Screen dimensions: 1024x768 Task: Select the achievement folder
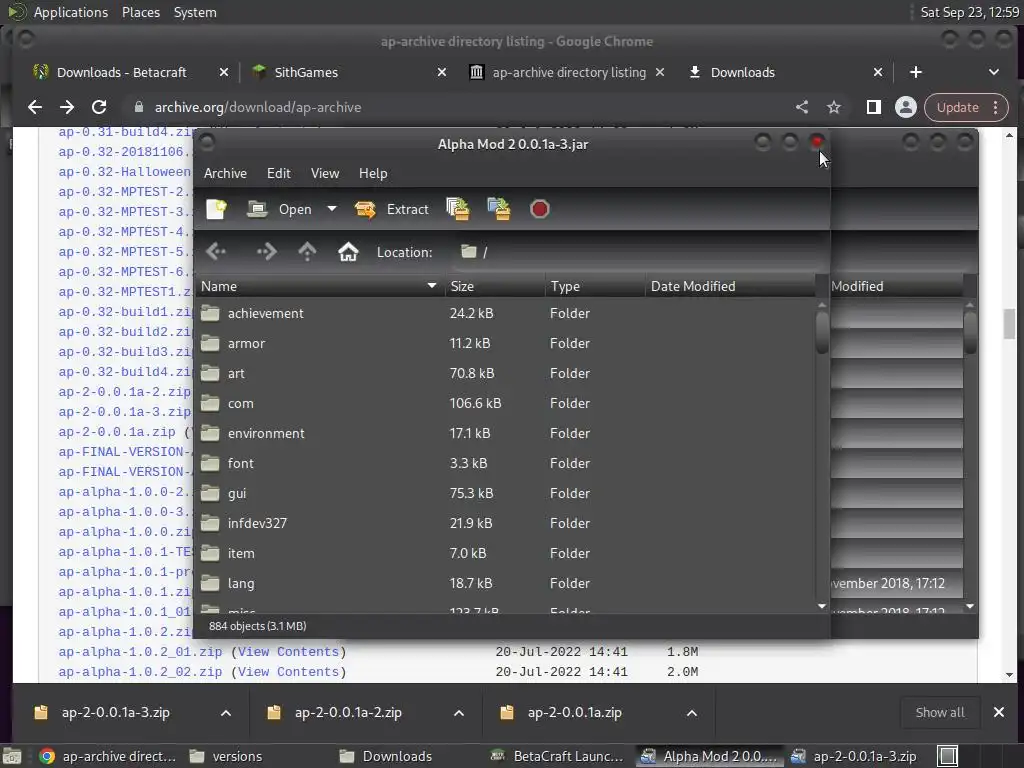point(505,313)
